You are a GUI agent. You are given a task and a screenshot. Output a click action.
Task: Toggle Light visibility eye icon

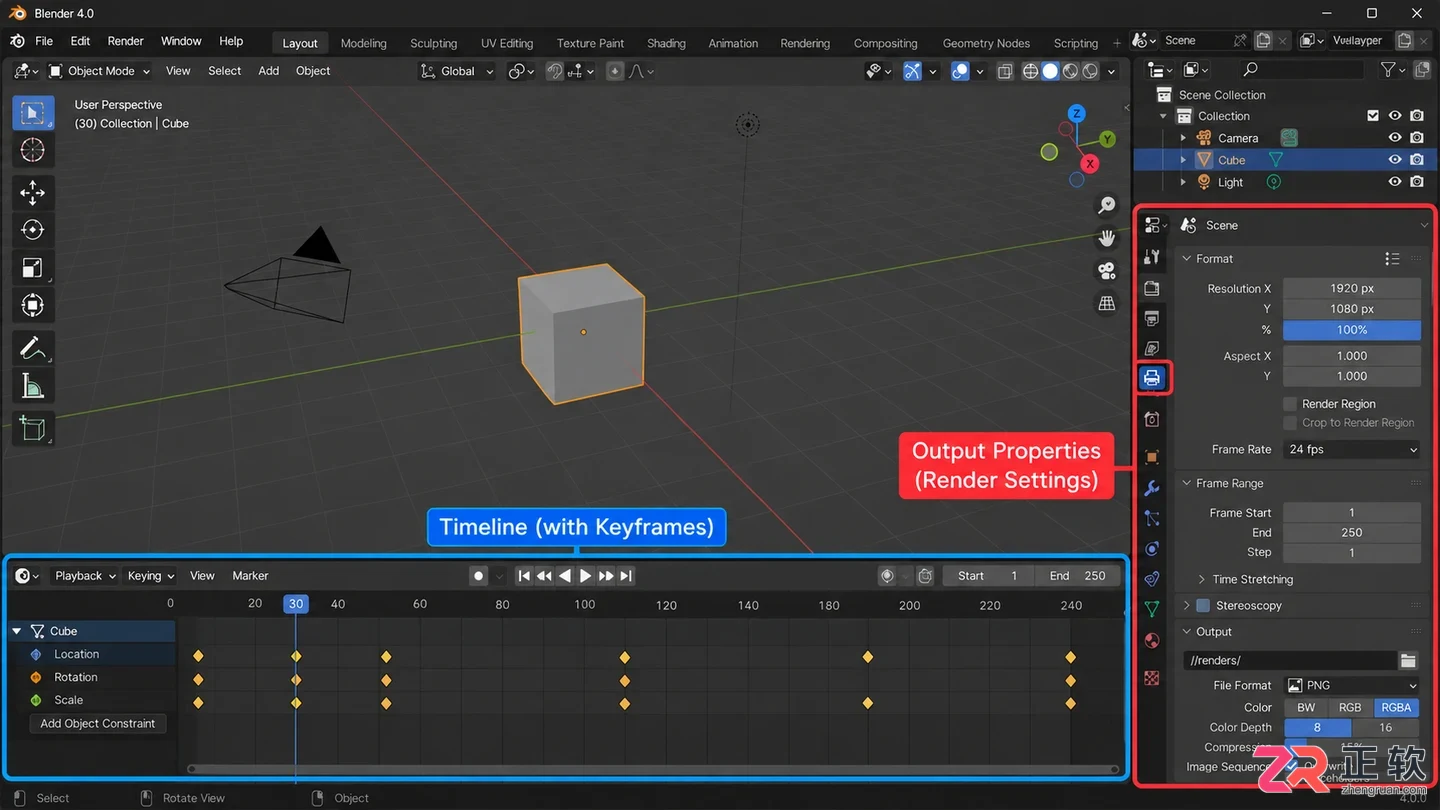1395,182
